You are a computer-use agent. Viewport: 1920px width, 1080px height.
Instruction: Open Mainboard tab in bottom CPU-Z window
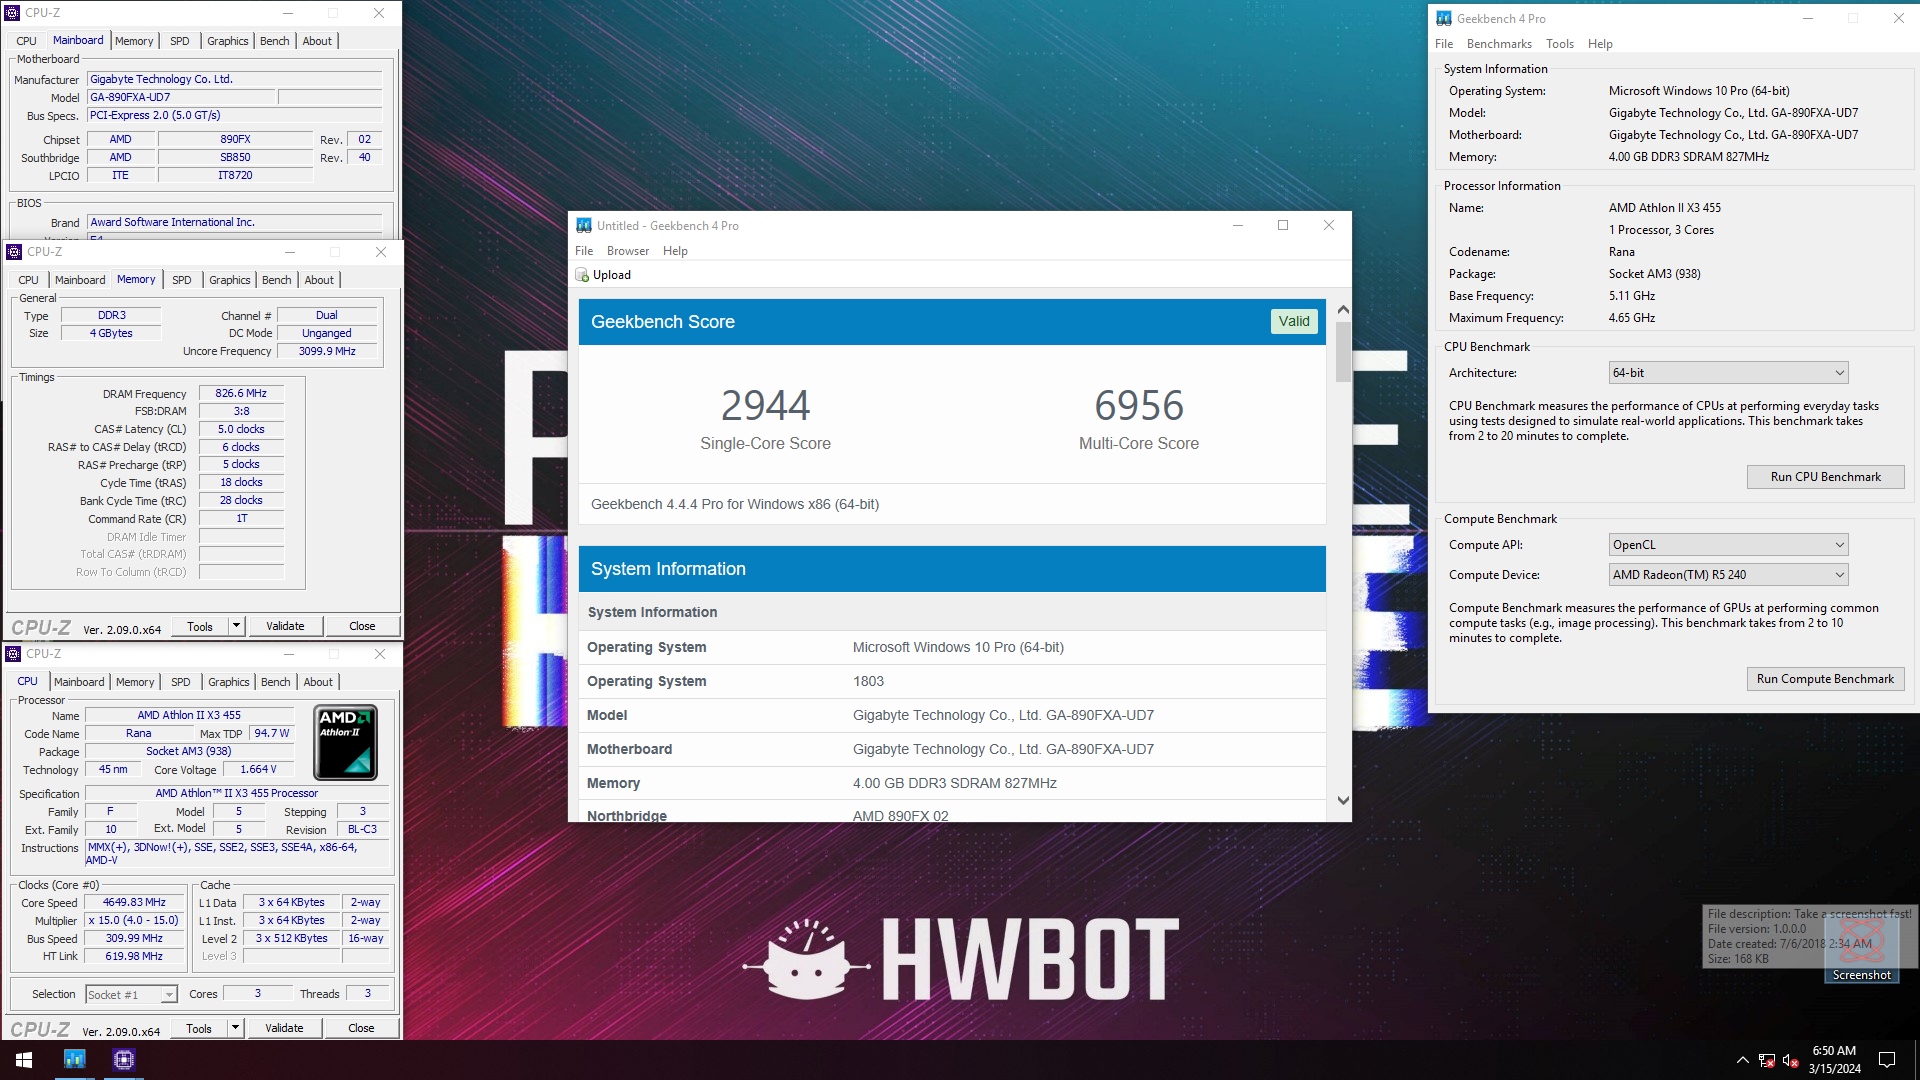79,682
